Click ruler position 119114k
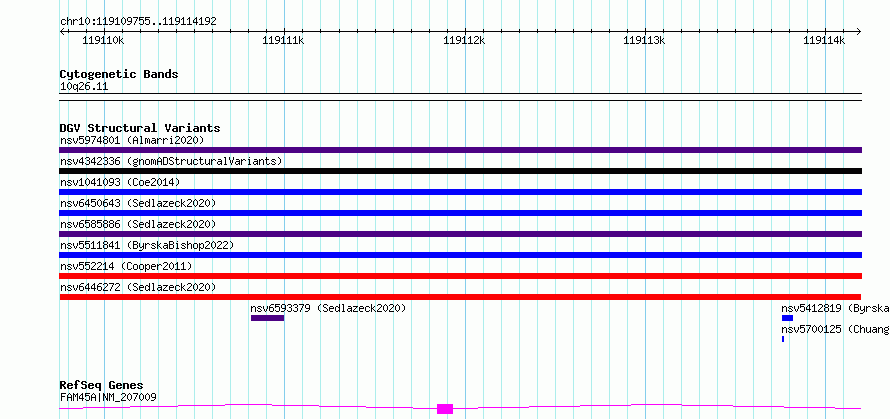 825,40
